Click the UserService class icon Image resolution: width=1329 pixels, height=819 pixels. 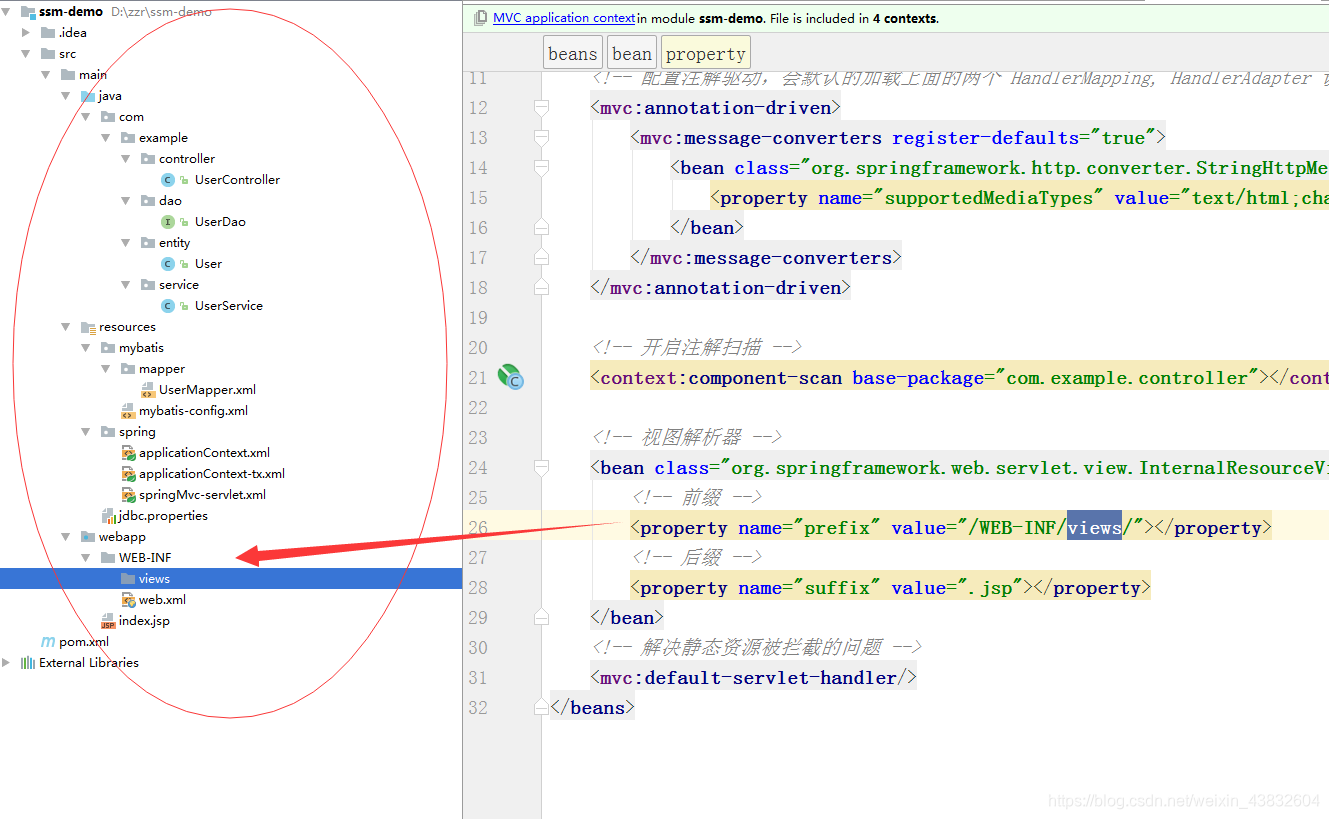168,306
